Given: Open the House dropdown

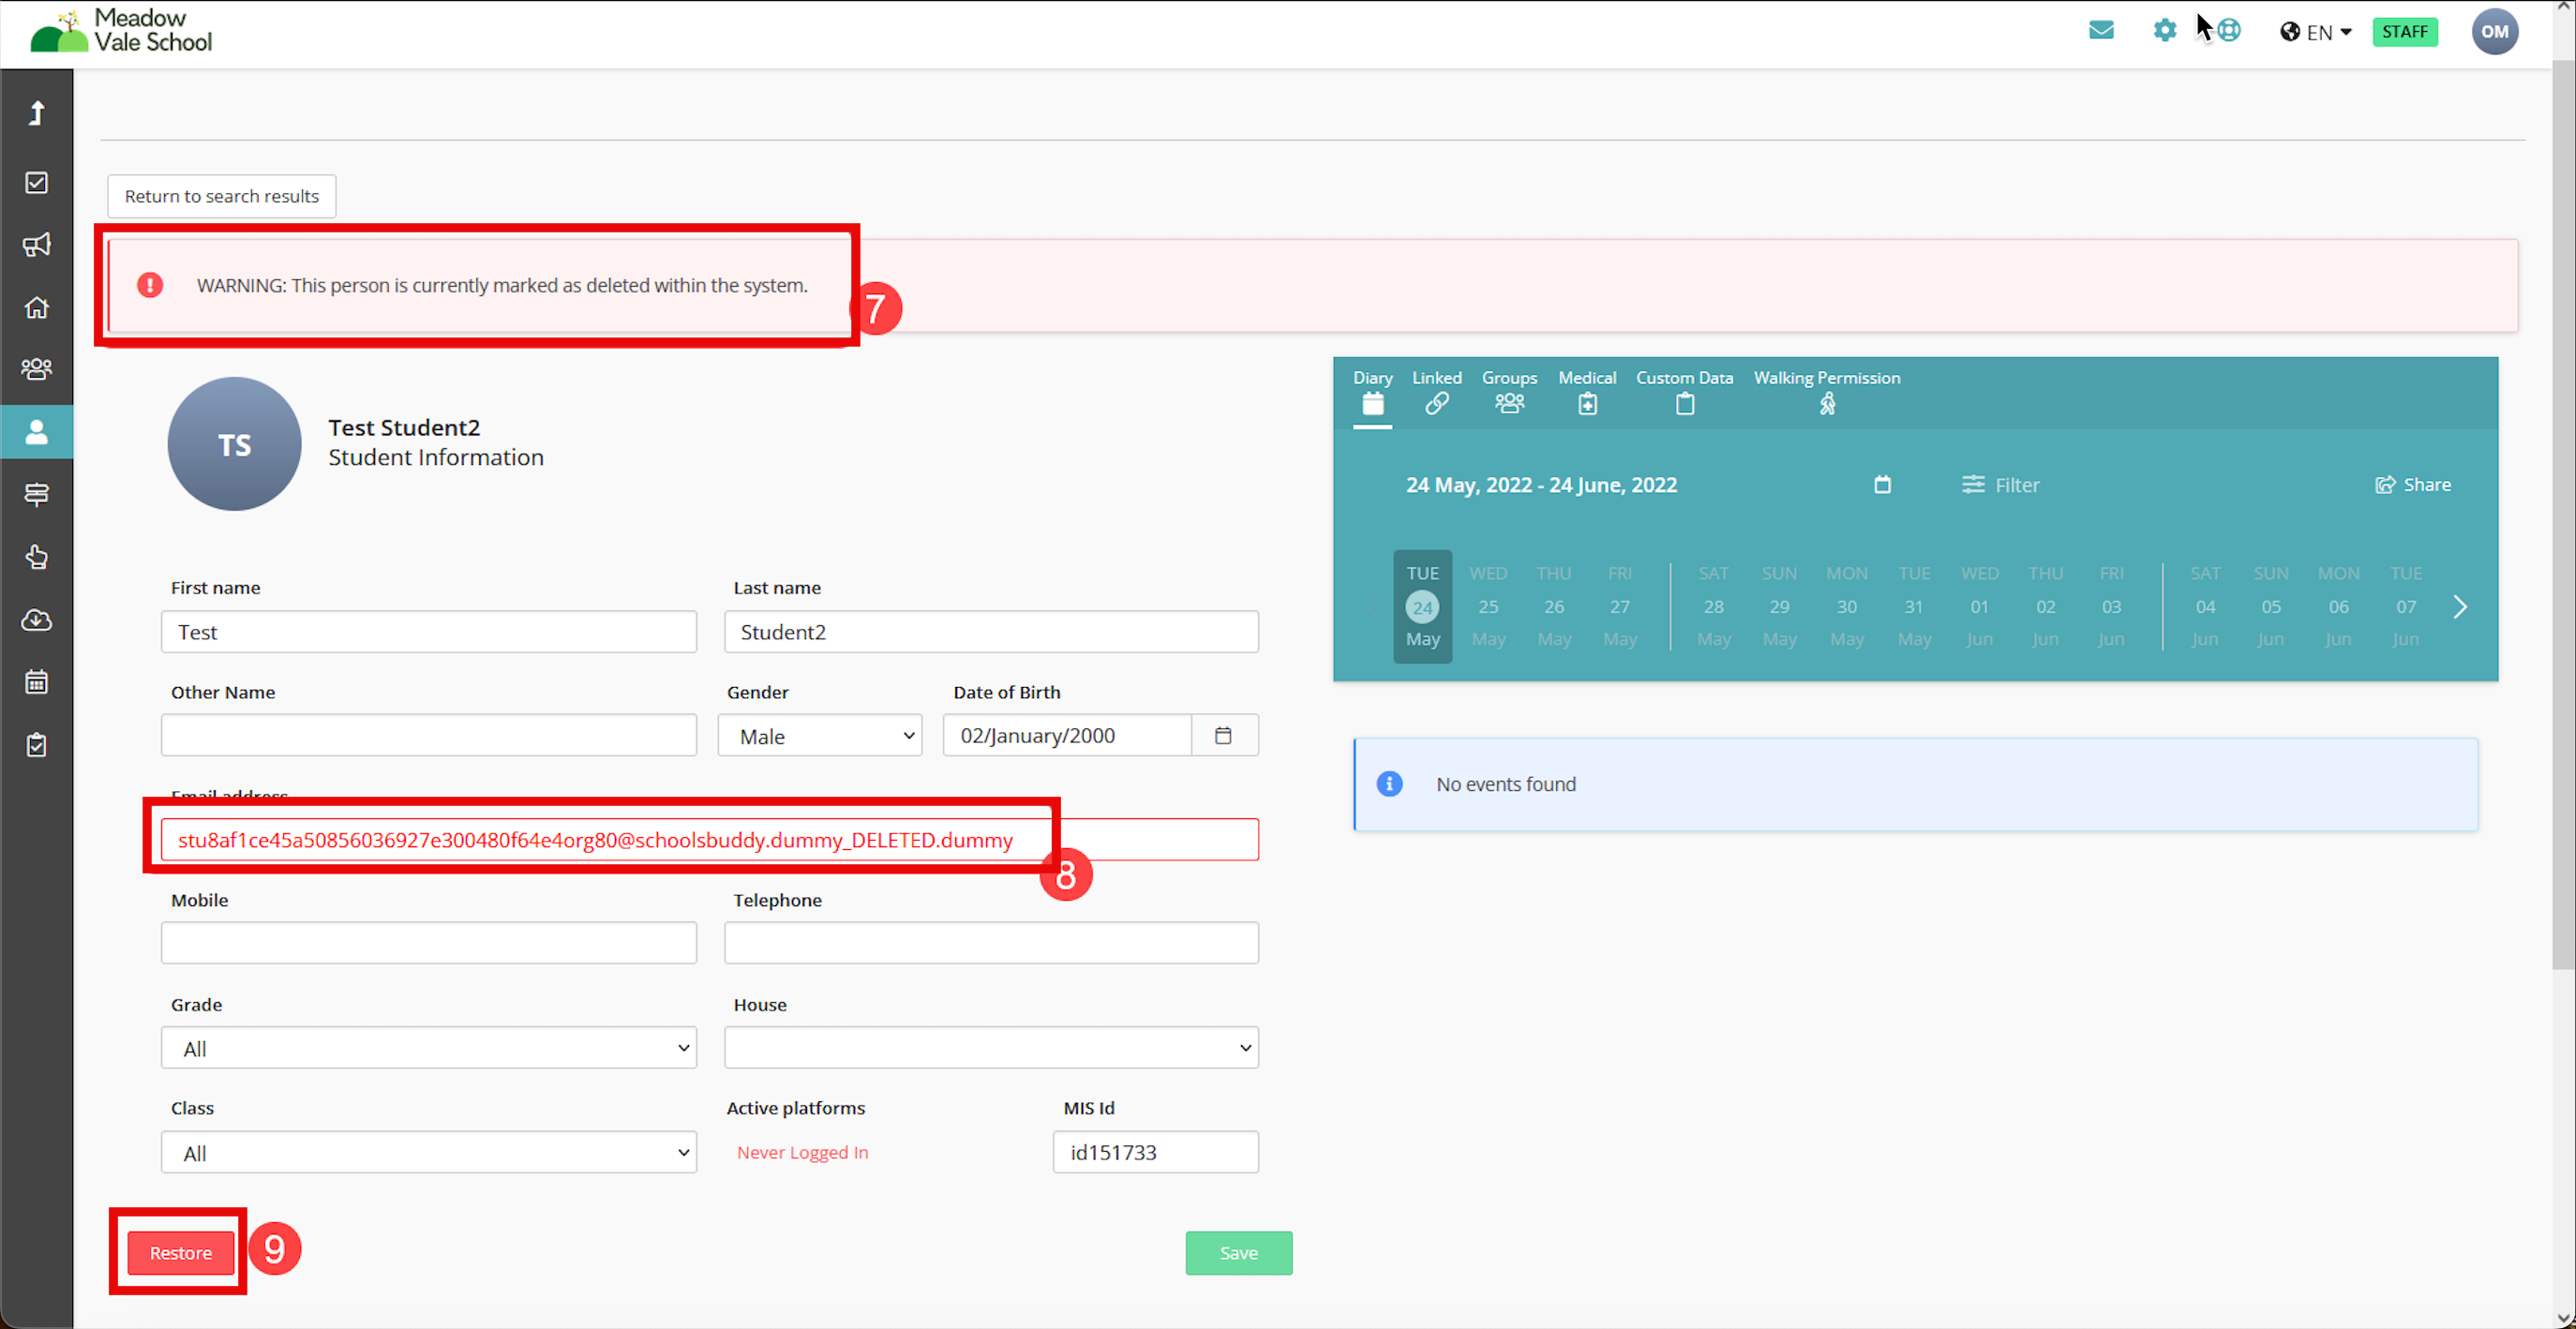Looking at the screenshot, I should coord(990,1048).
